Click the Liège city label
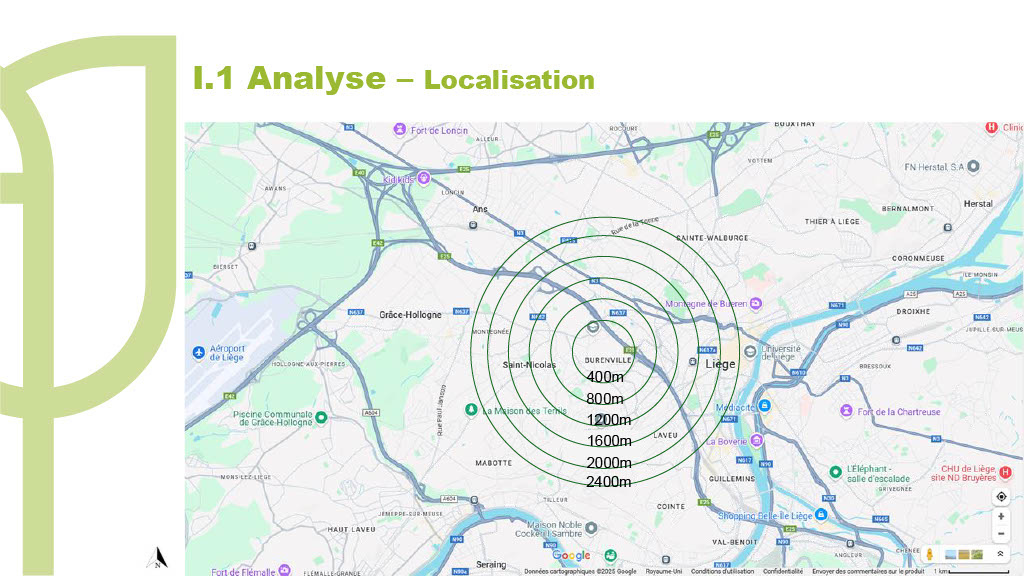The height and width of the screenshot is (576, 1024). pyautogui.click(x=720, y=364)
